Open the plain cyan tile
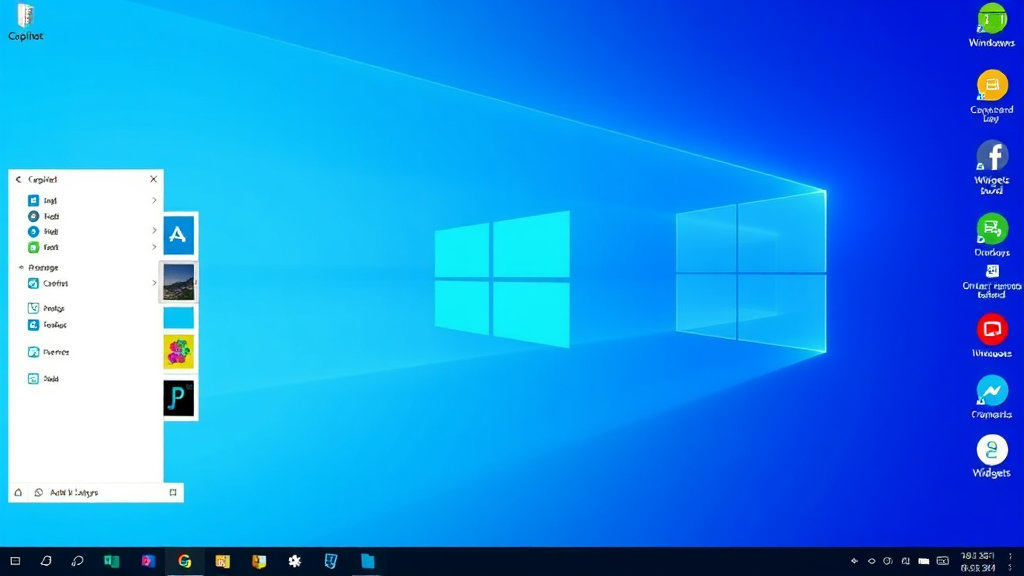 pyautogui.click(x=178, y=317)
